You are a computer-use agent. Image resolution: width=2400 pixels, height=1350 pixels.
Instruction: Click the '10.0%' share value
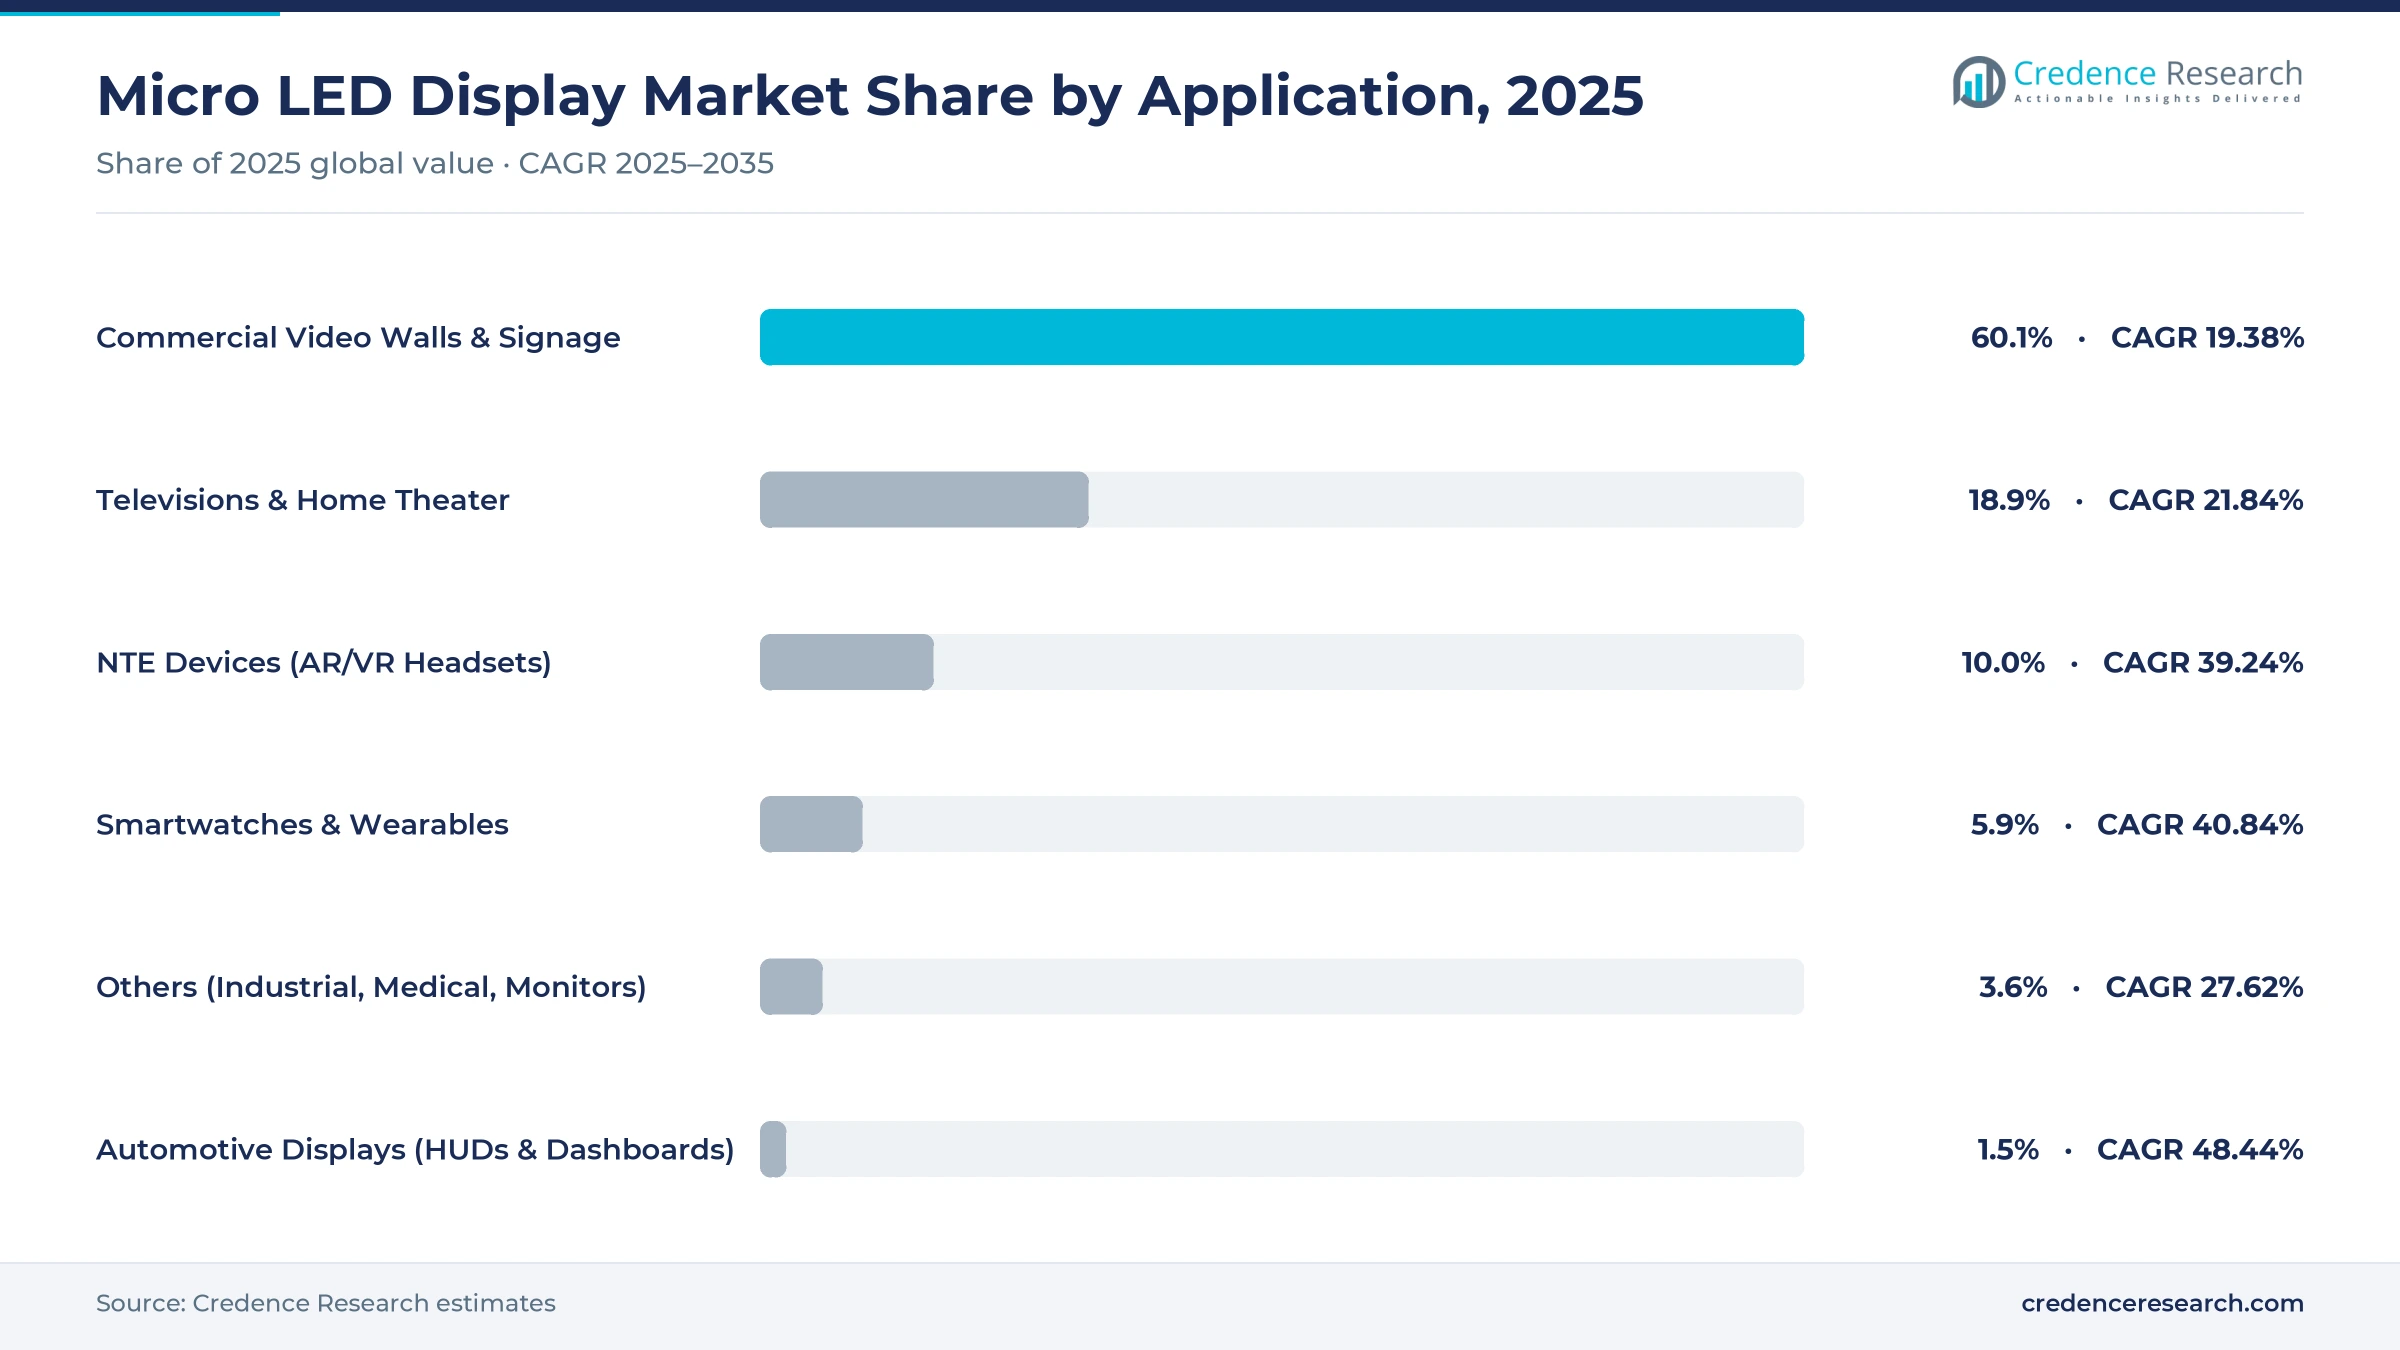pos(2003,662)
